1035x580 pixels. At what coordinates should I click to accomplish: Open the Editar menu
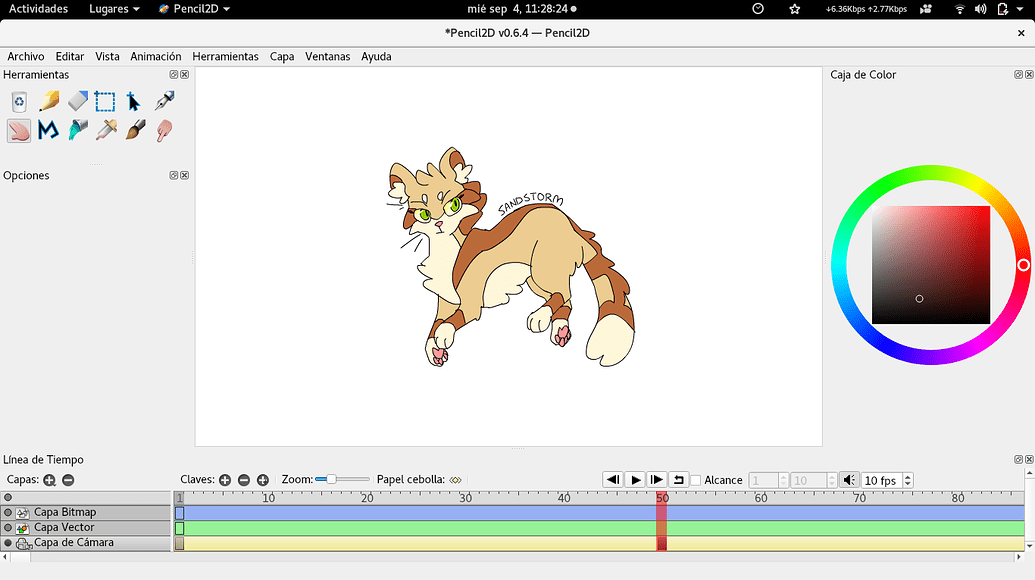(69, 57)
